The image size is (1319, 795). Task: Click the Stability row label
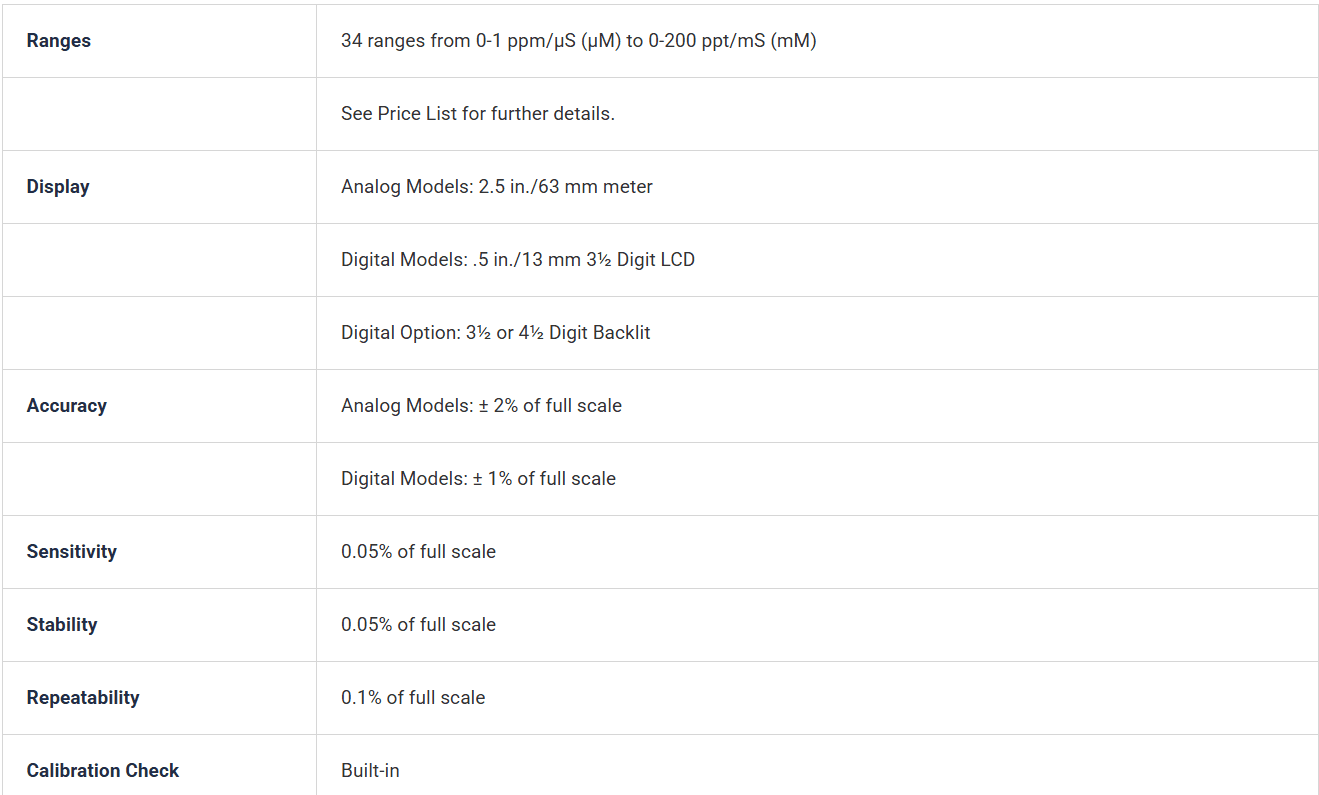pos(62,625)
